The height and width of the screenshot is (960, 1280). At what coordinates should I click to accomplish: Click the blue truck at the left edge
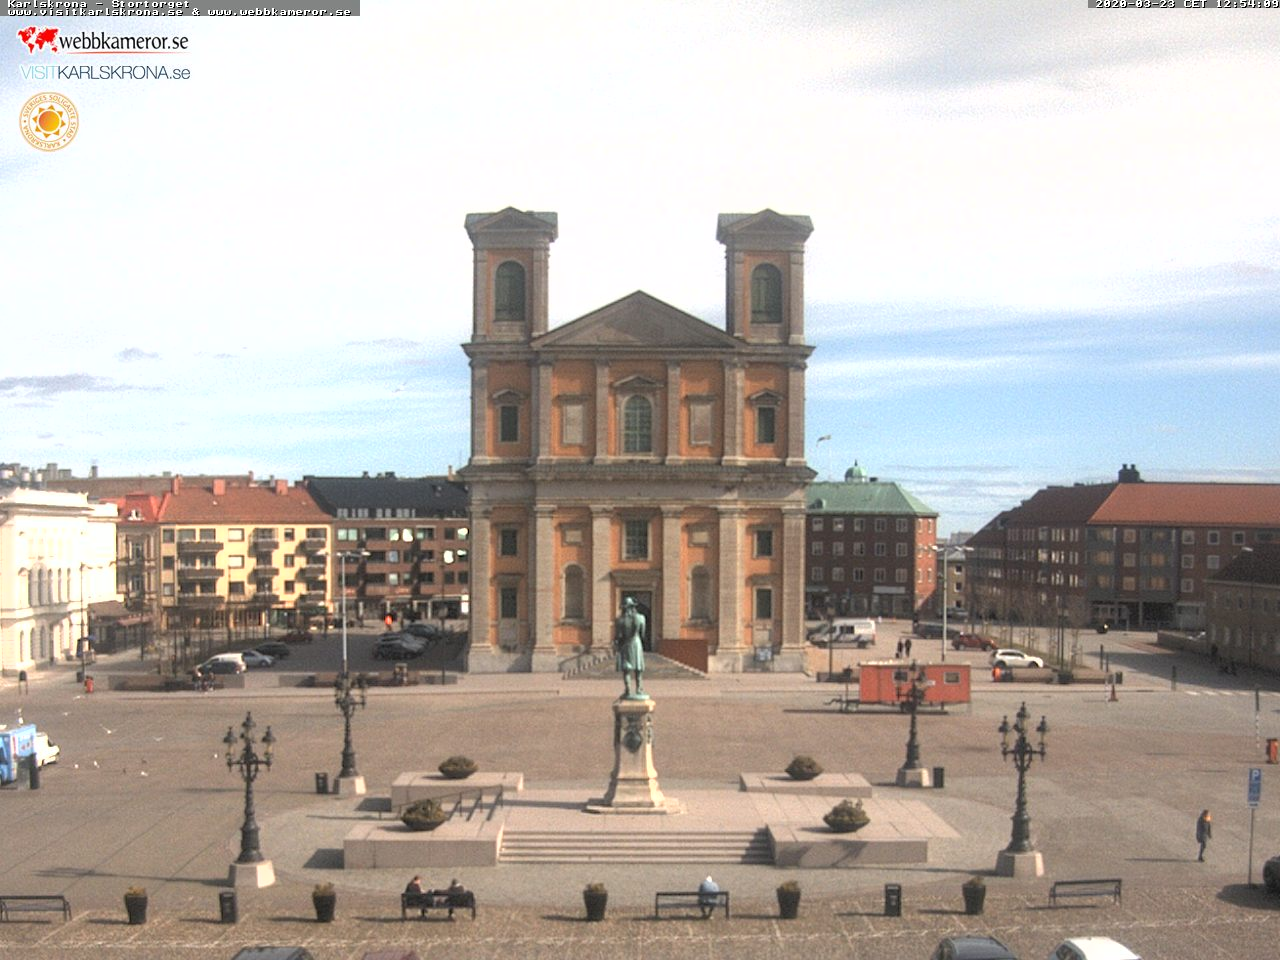pos(18,753)
